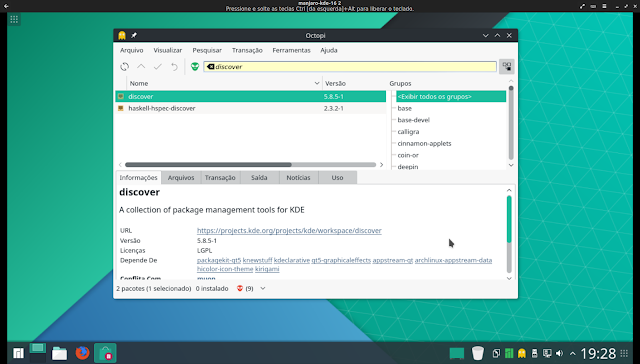Toggle the green alien AUR tool icon
The height and width of the screenshot is (364, 640).
coord(195,67)
